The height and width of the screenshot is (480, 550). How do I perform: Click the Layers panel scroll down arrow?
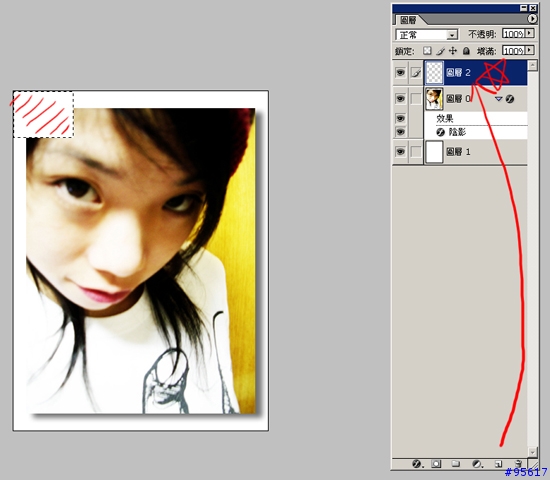click(532, 452)
